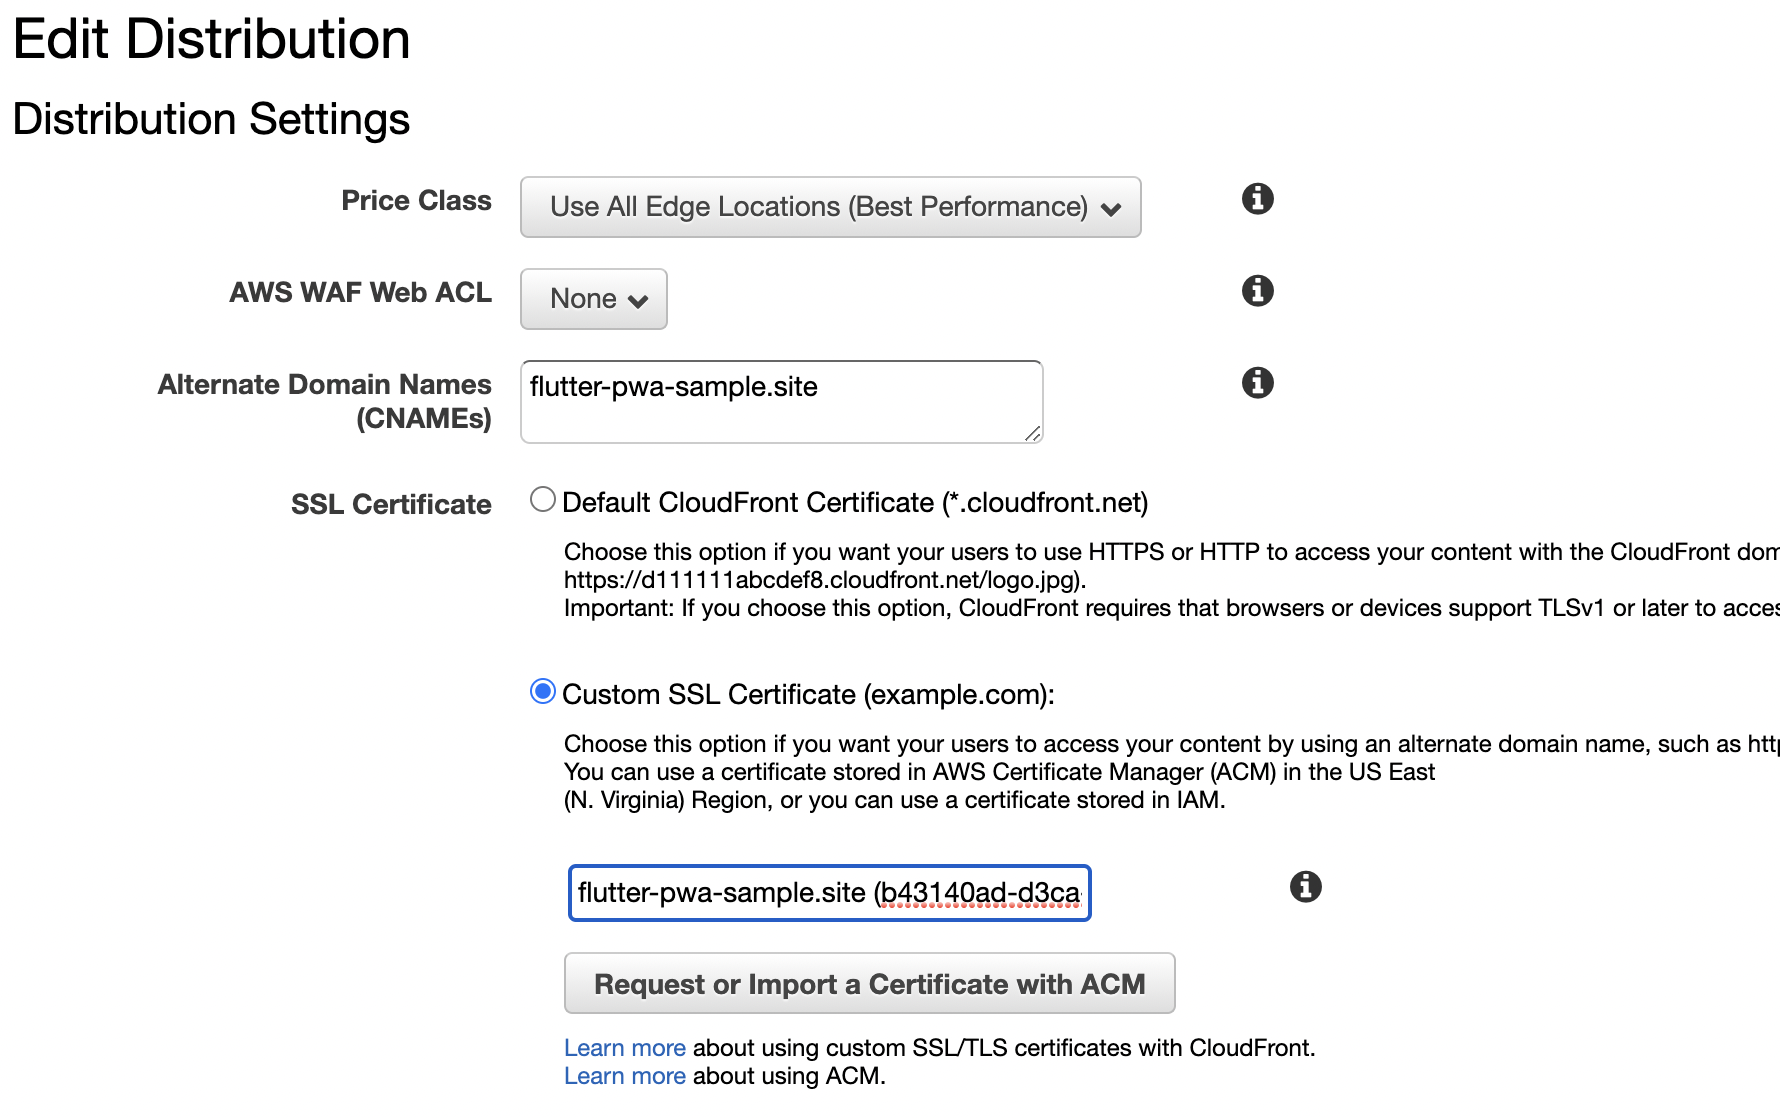The width and height of the screenshot is (1780, 1118).
Task: Click the 'SSL Certificate' label
Action: coord(391,504)
